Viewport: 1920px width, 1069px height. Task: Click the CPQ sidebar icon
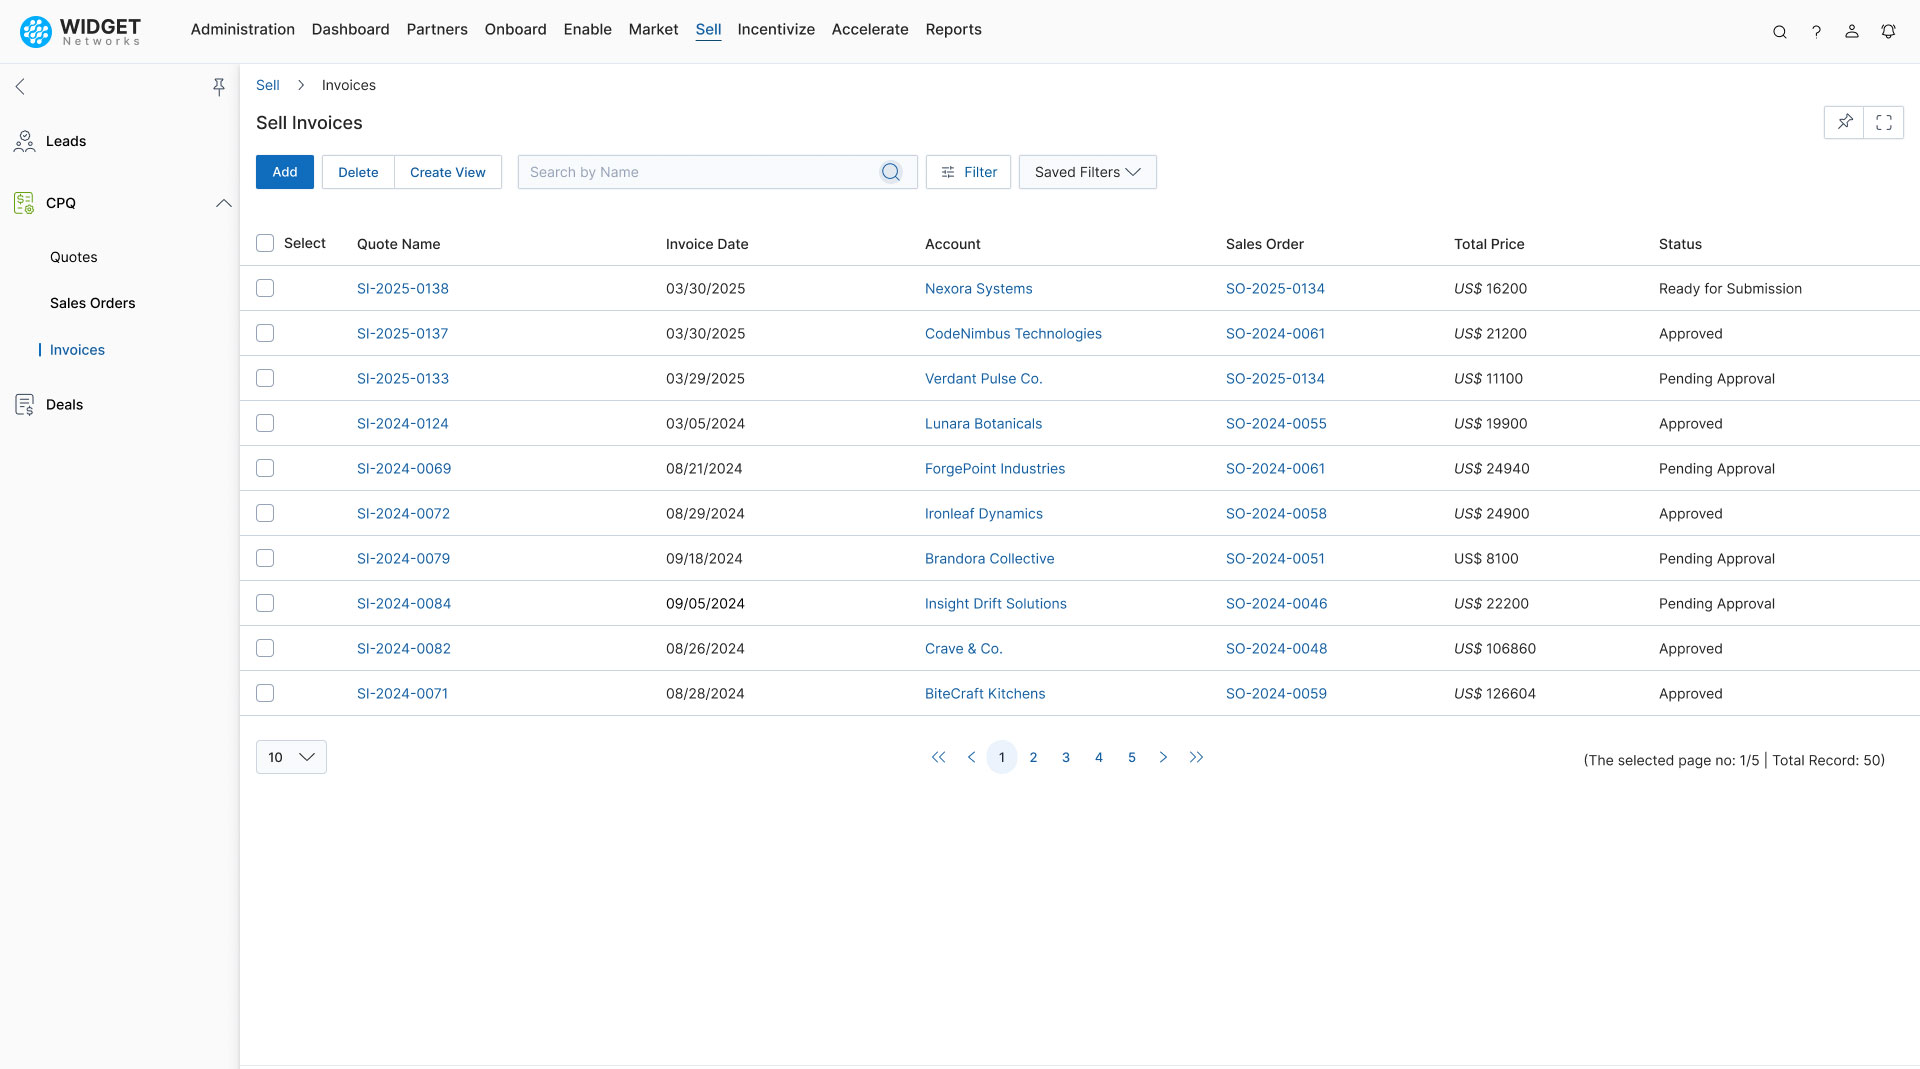24,203
